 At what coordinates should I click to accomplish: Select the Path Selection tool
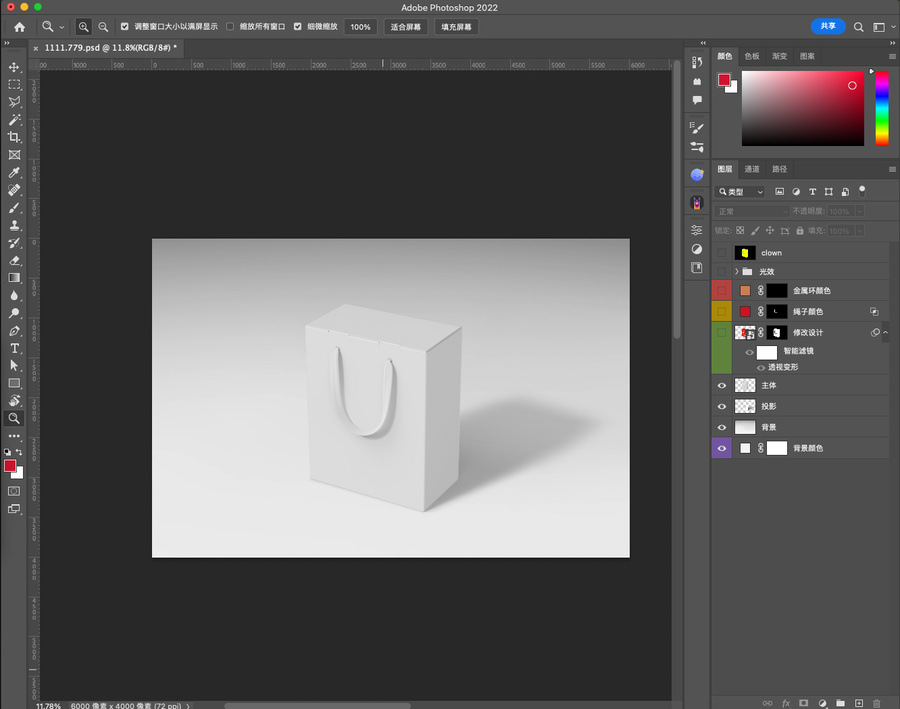[x=14, y=366]
